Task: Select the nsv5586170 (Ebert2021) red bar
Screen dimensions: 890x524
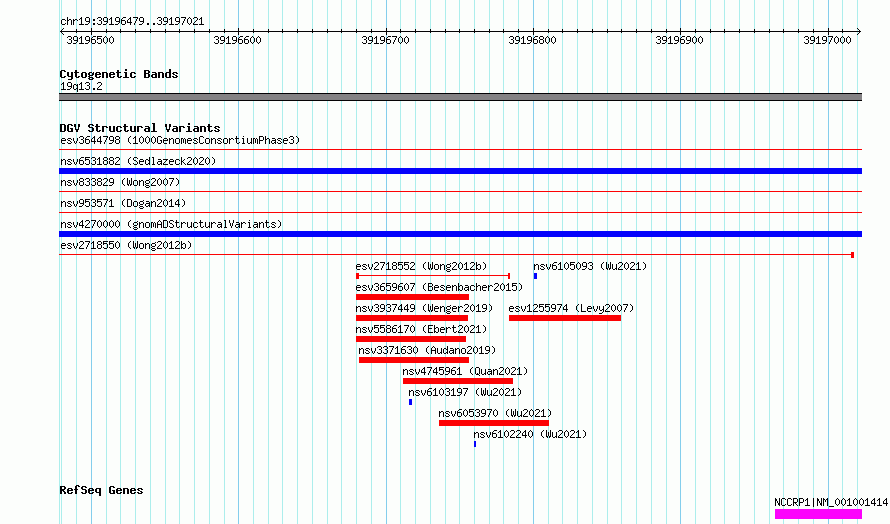Action: click(411, 339)
